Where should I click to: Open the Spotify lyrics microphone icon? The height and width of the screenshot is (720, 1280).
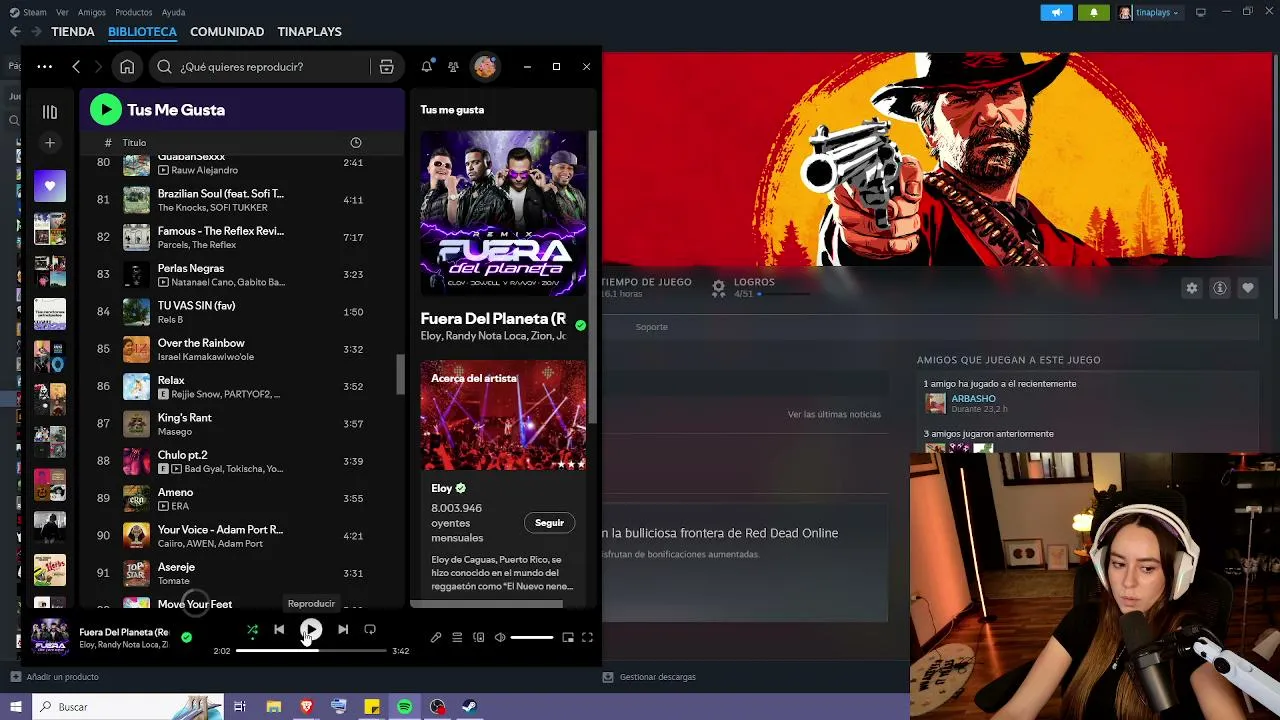[436, 637]
